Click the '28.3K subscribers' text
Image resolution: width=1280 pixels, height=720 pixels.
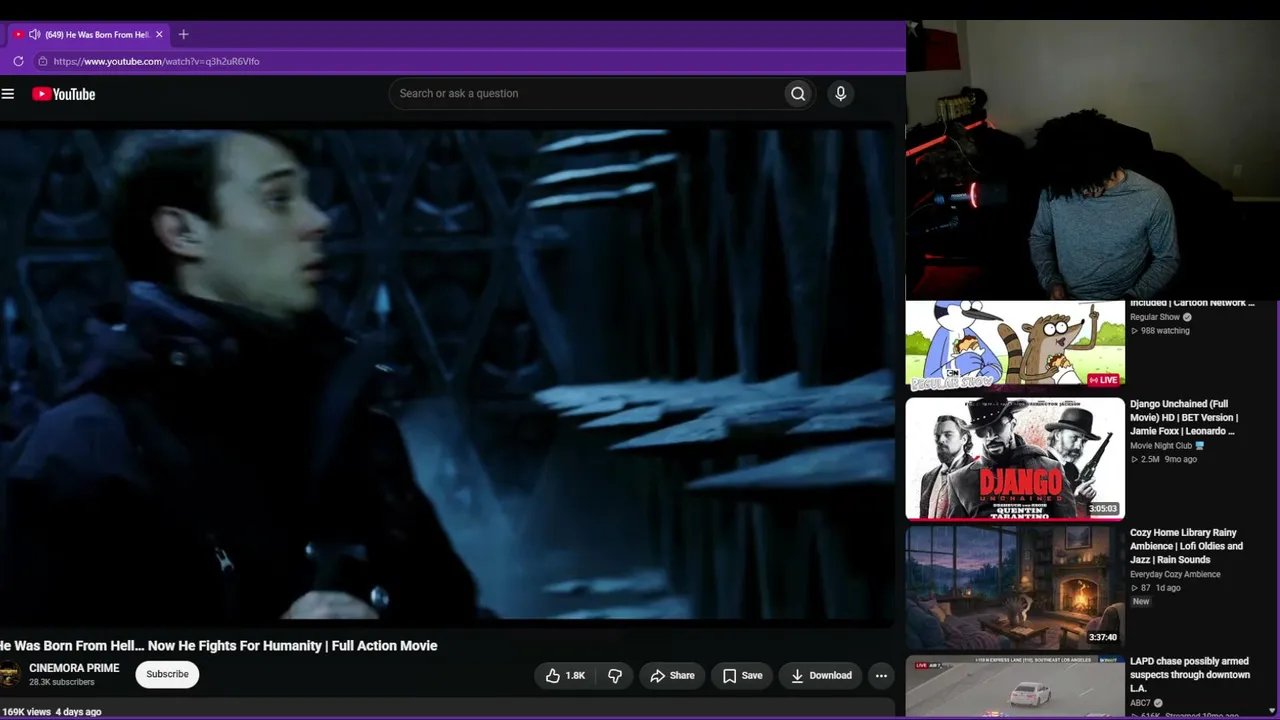pyautogui.click(x=62, y=683)
